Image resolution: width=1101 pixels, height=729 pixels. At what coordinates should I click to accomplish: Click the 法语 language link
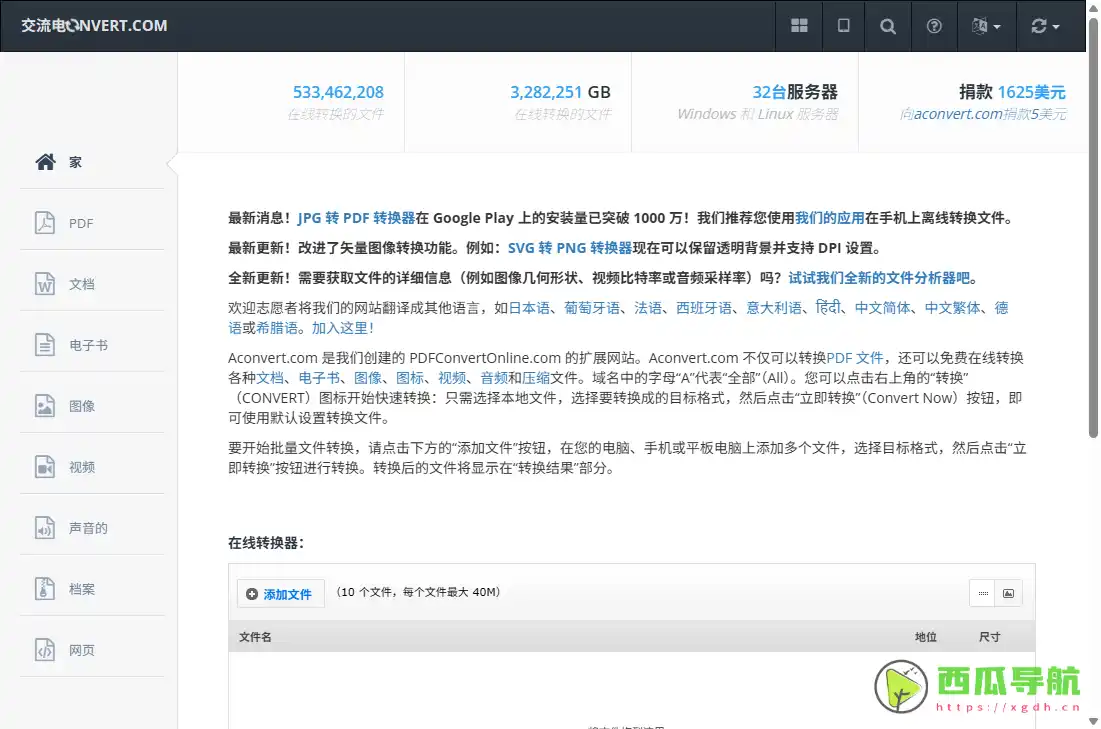point(647,308)
